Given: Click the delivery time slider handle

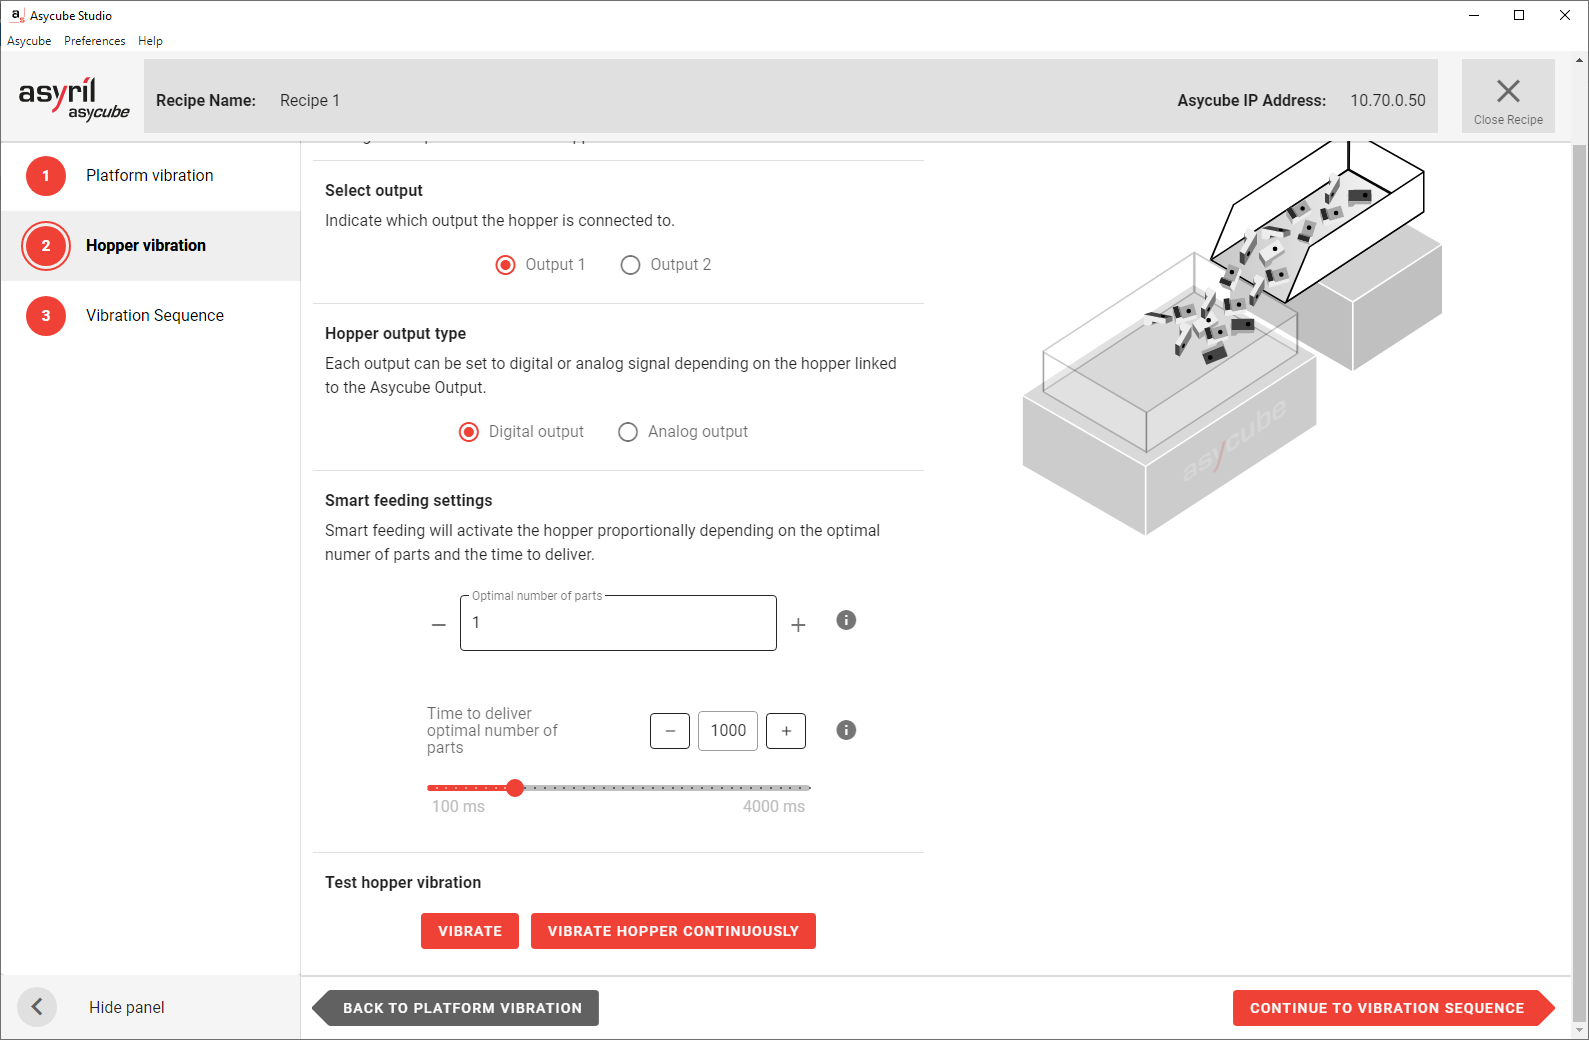Looking at the screenshot, I should (x=515, y=788).
